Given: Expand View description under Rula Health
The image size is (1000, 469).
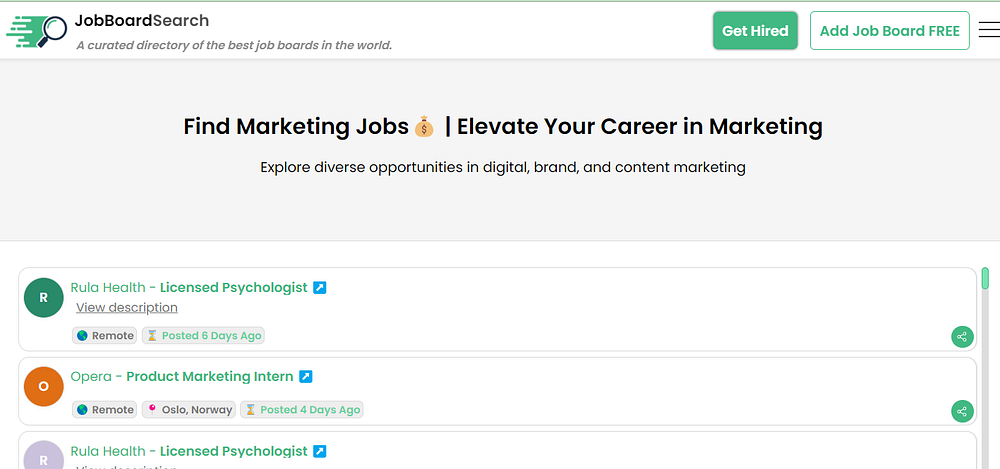Looking at the screenshot, I should pyautogui.click(x=127, y=308).
